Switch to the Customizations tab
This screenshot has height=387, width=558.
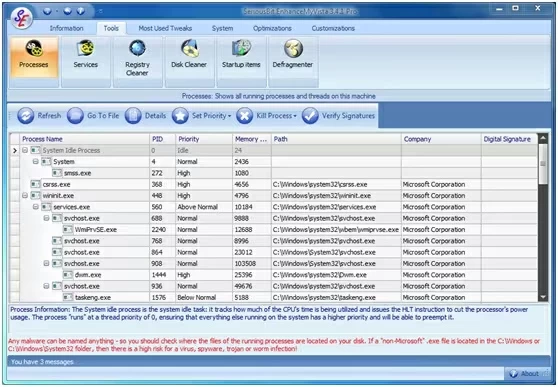(x=333, y=28)
